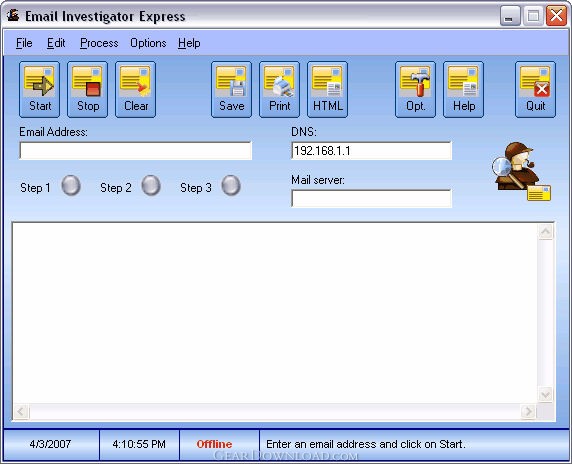The image size is (572, 464).
Task: Click inside the results output area
Action: 275,313
